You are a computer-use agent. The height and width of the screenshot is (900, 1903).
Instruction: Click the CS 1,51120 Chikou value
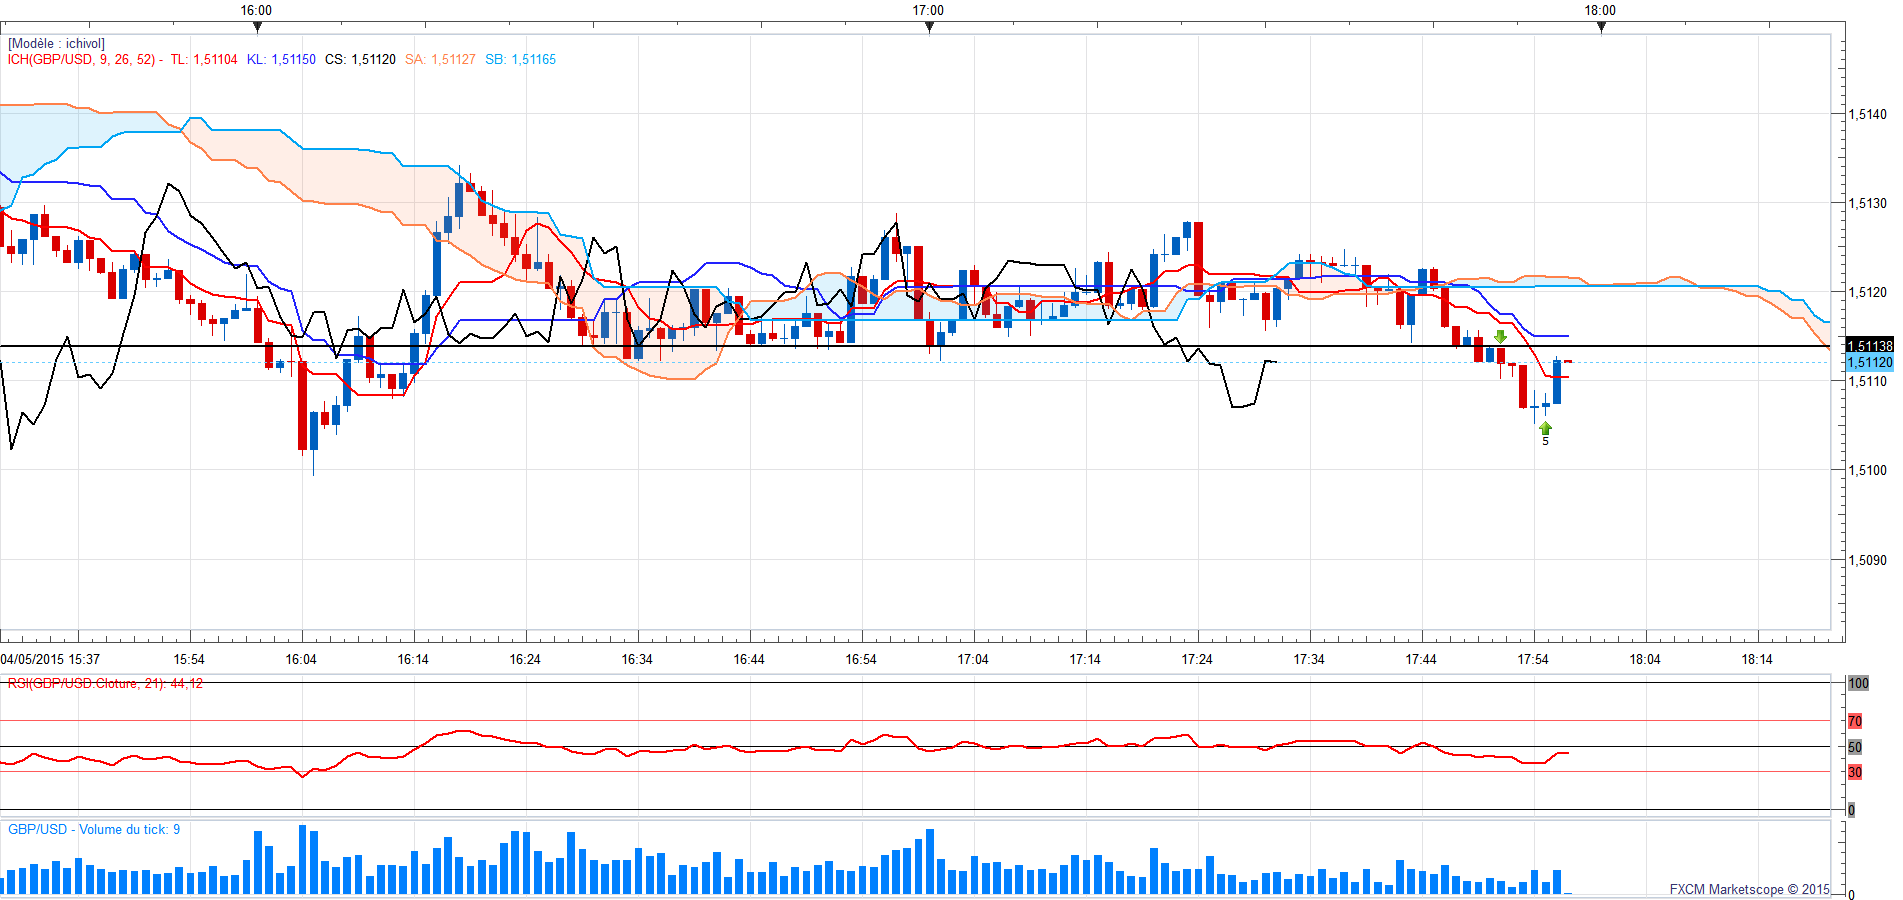(x=360, y=59)
